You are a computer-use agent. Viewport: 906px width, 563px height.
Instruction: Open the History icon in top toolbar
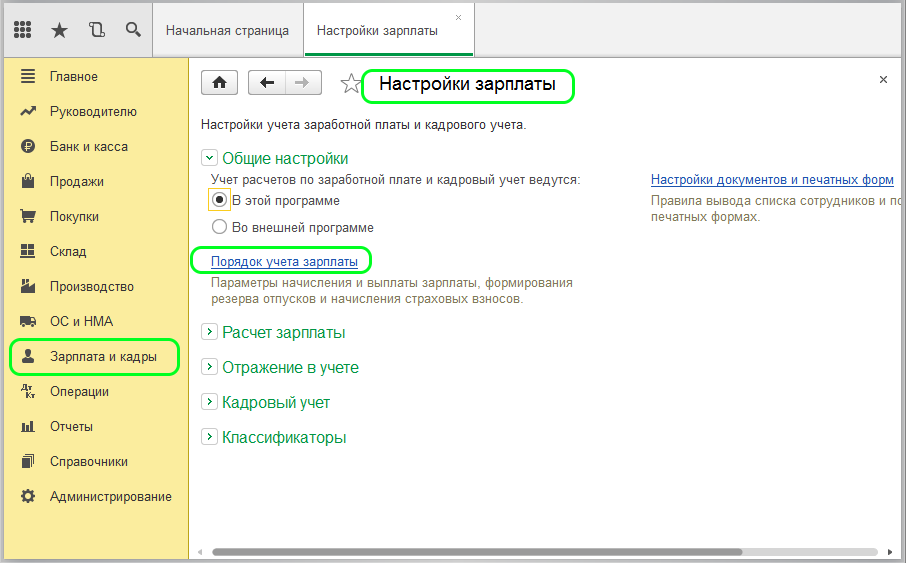click(96, 30)
